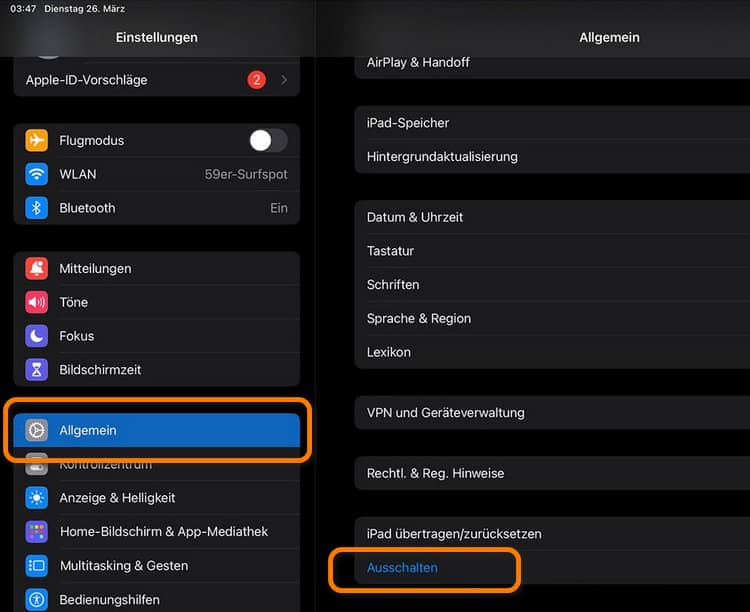This screenshot has height=612, width=750.
Task: Tap the 03:47 clock in status bar
Action: coord(23,9)
